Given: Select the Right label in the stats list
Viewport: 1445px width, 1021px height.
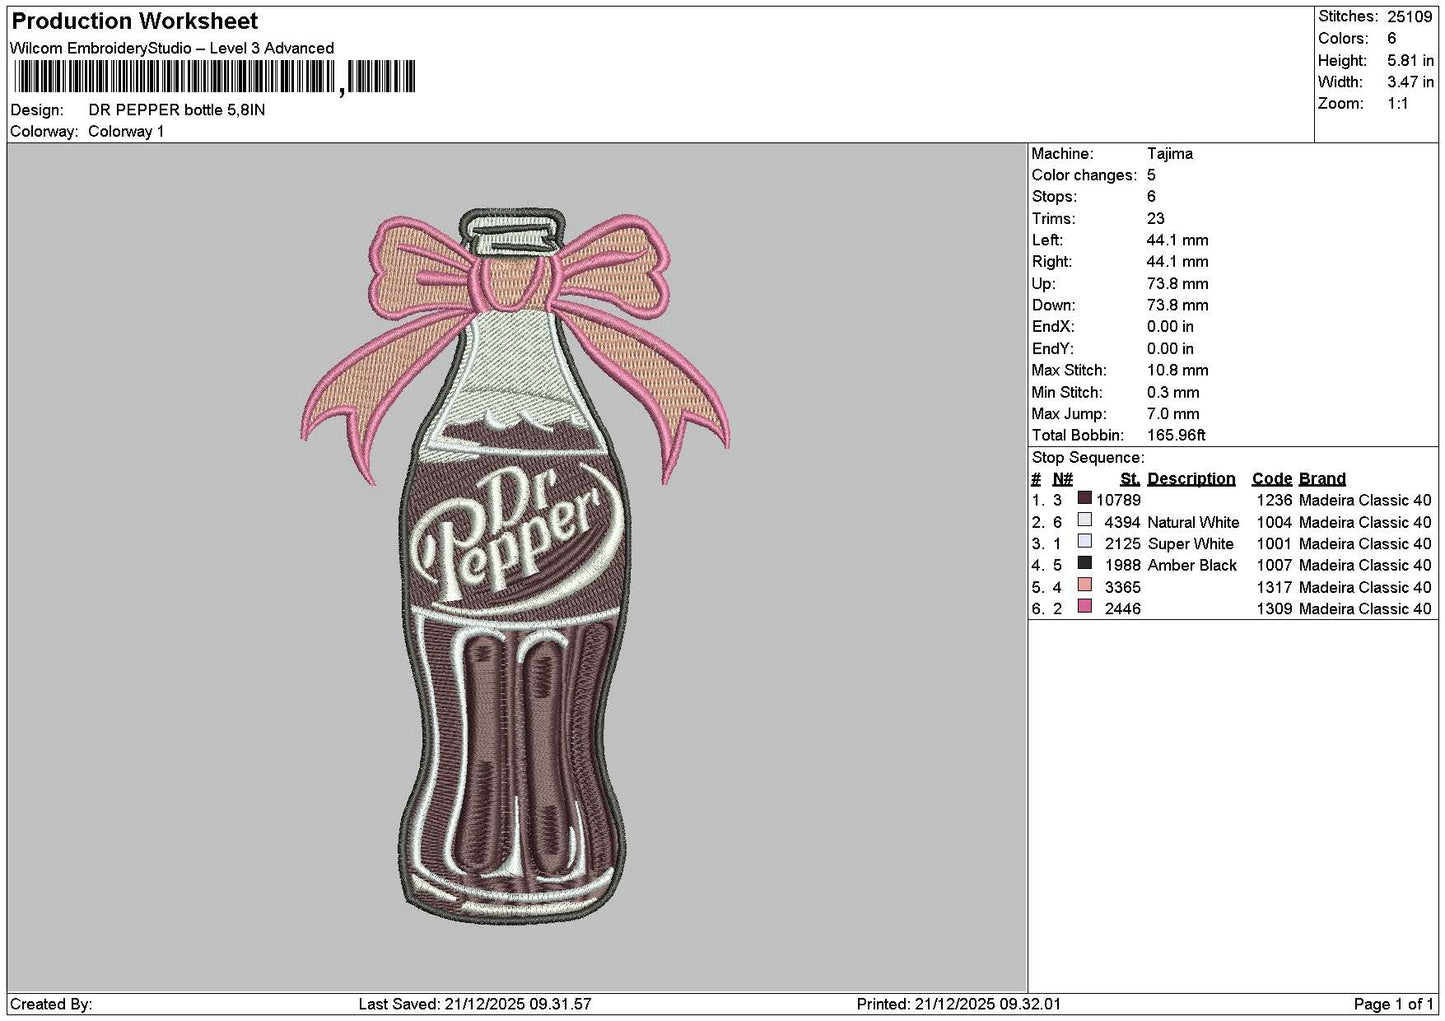Looking at the screenshot, I should 1052,262.
